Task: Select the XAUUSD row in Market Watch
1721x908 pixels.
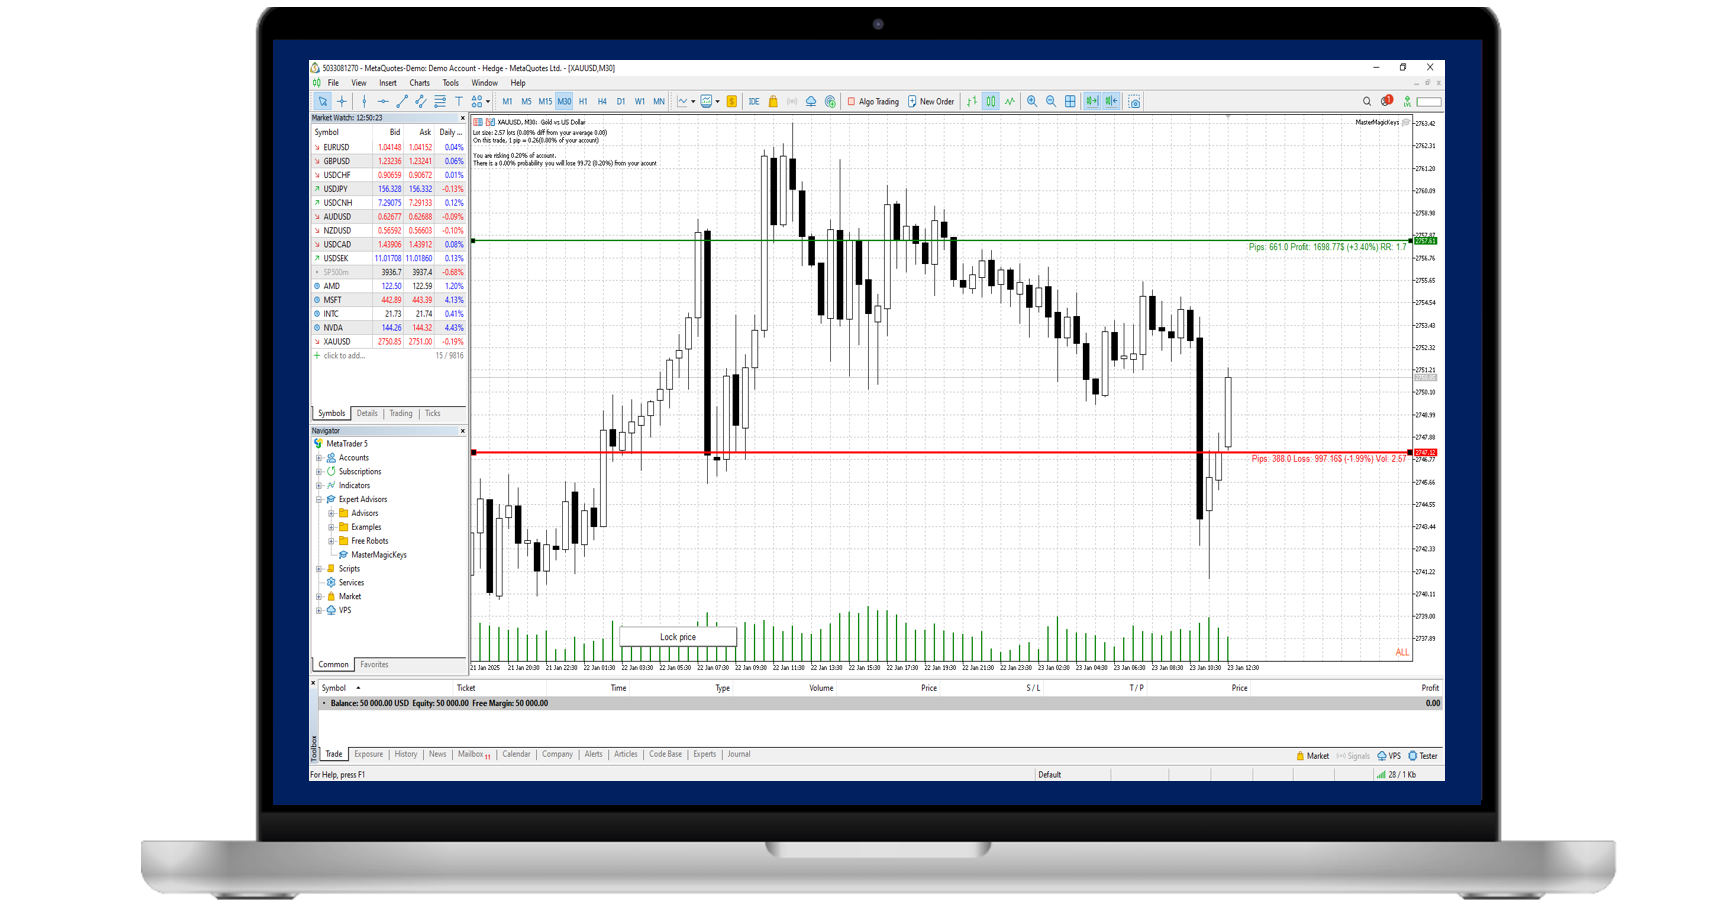Action: point(389,342)
